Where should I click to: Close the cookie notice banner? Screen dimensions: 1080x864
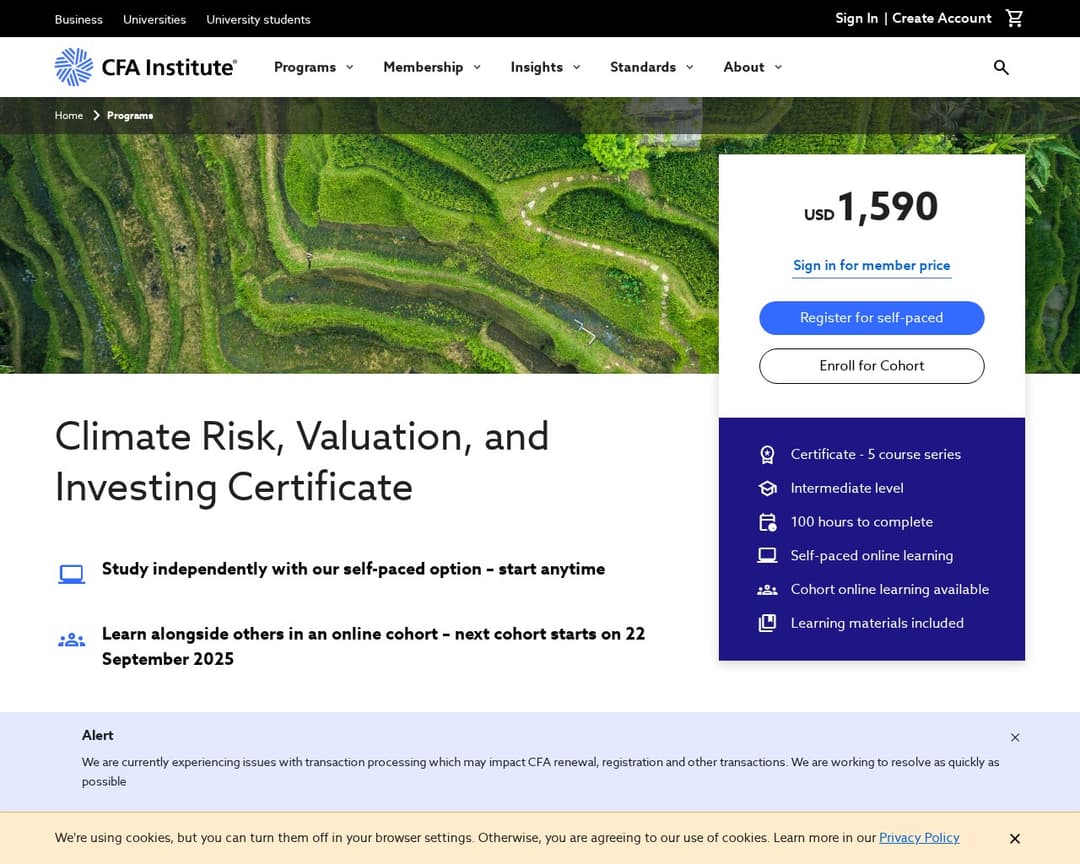(1015, 839)
